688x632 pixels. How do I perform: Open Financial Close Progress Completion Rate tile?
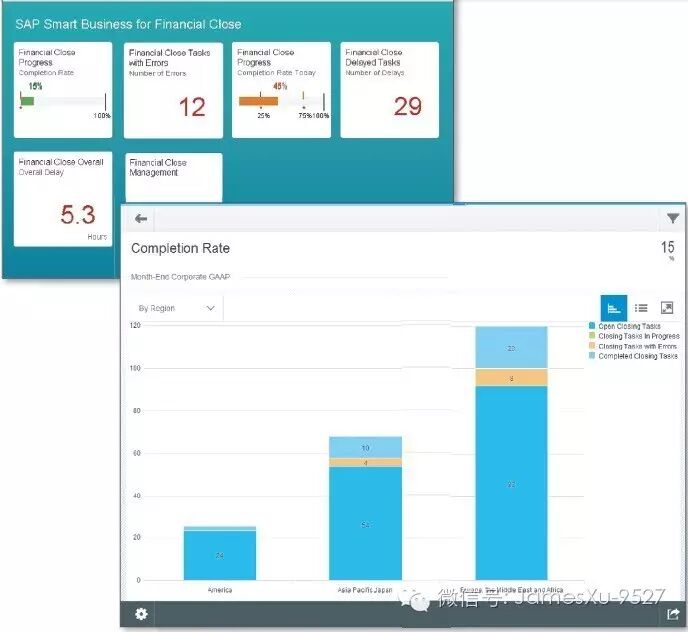(x=63, y=90)
